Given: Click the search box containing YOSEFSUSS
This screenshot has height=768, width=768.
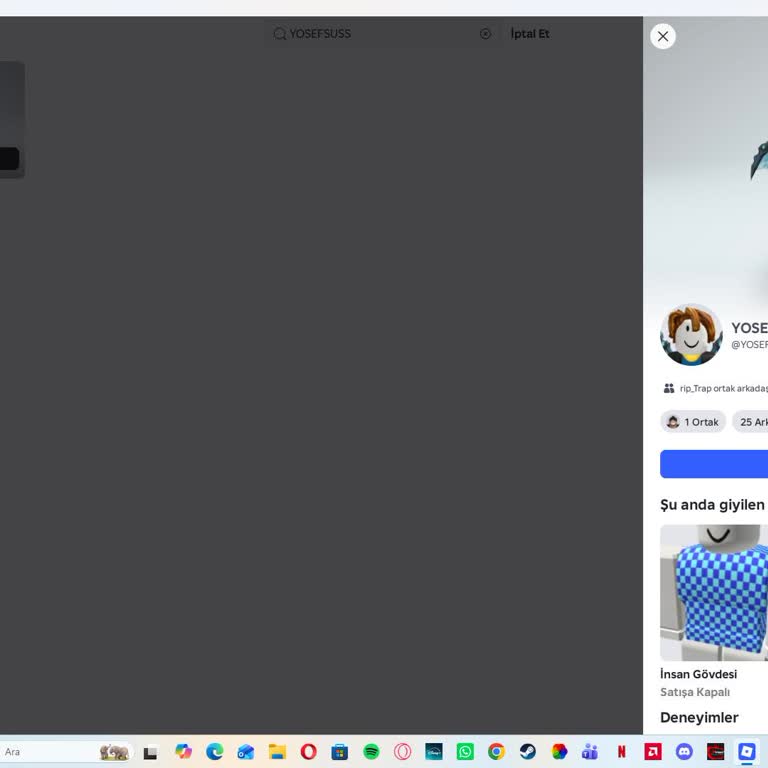Looking at the screenshot, I should pos(382,34).
